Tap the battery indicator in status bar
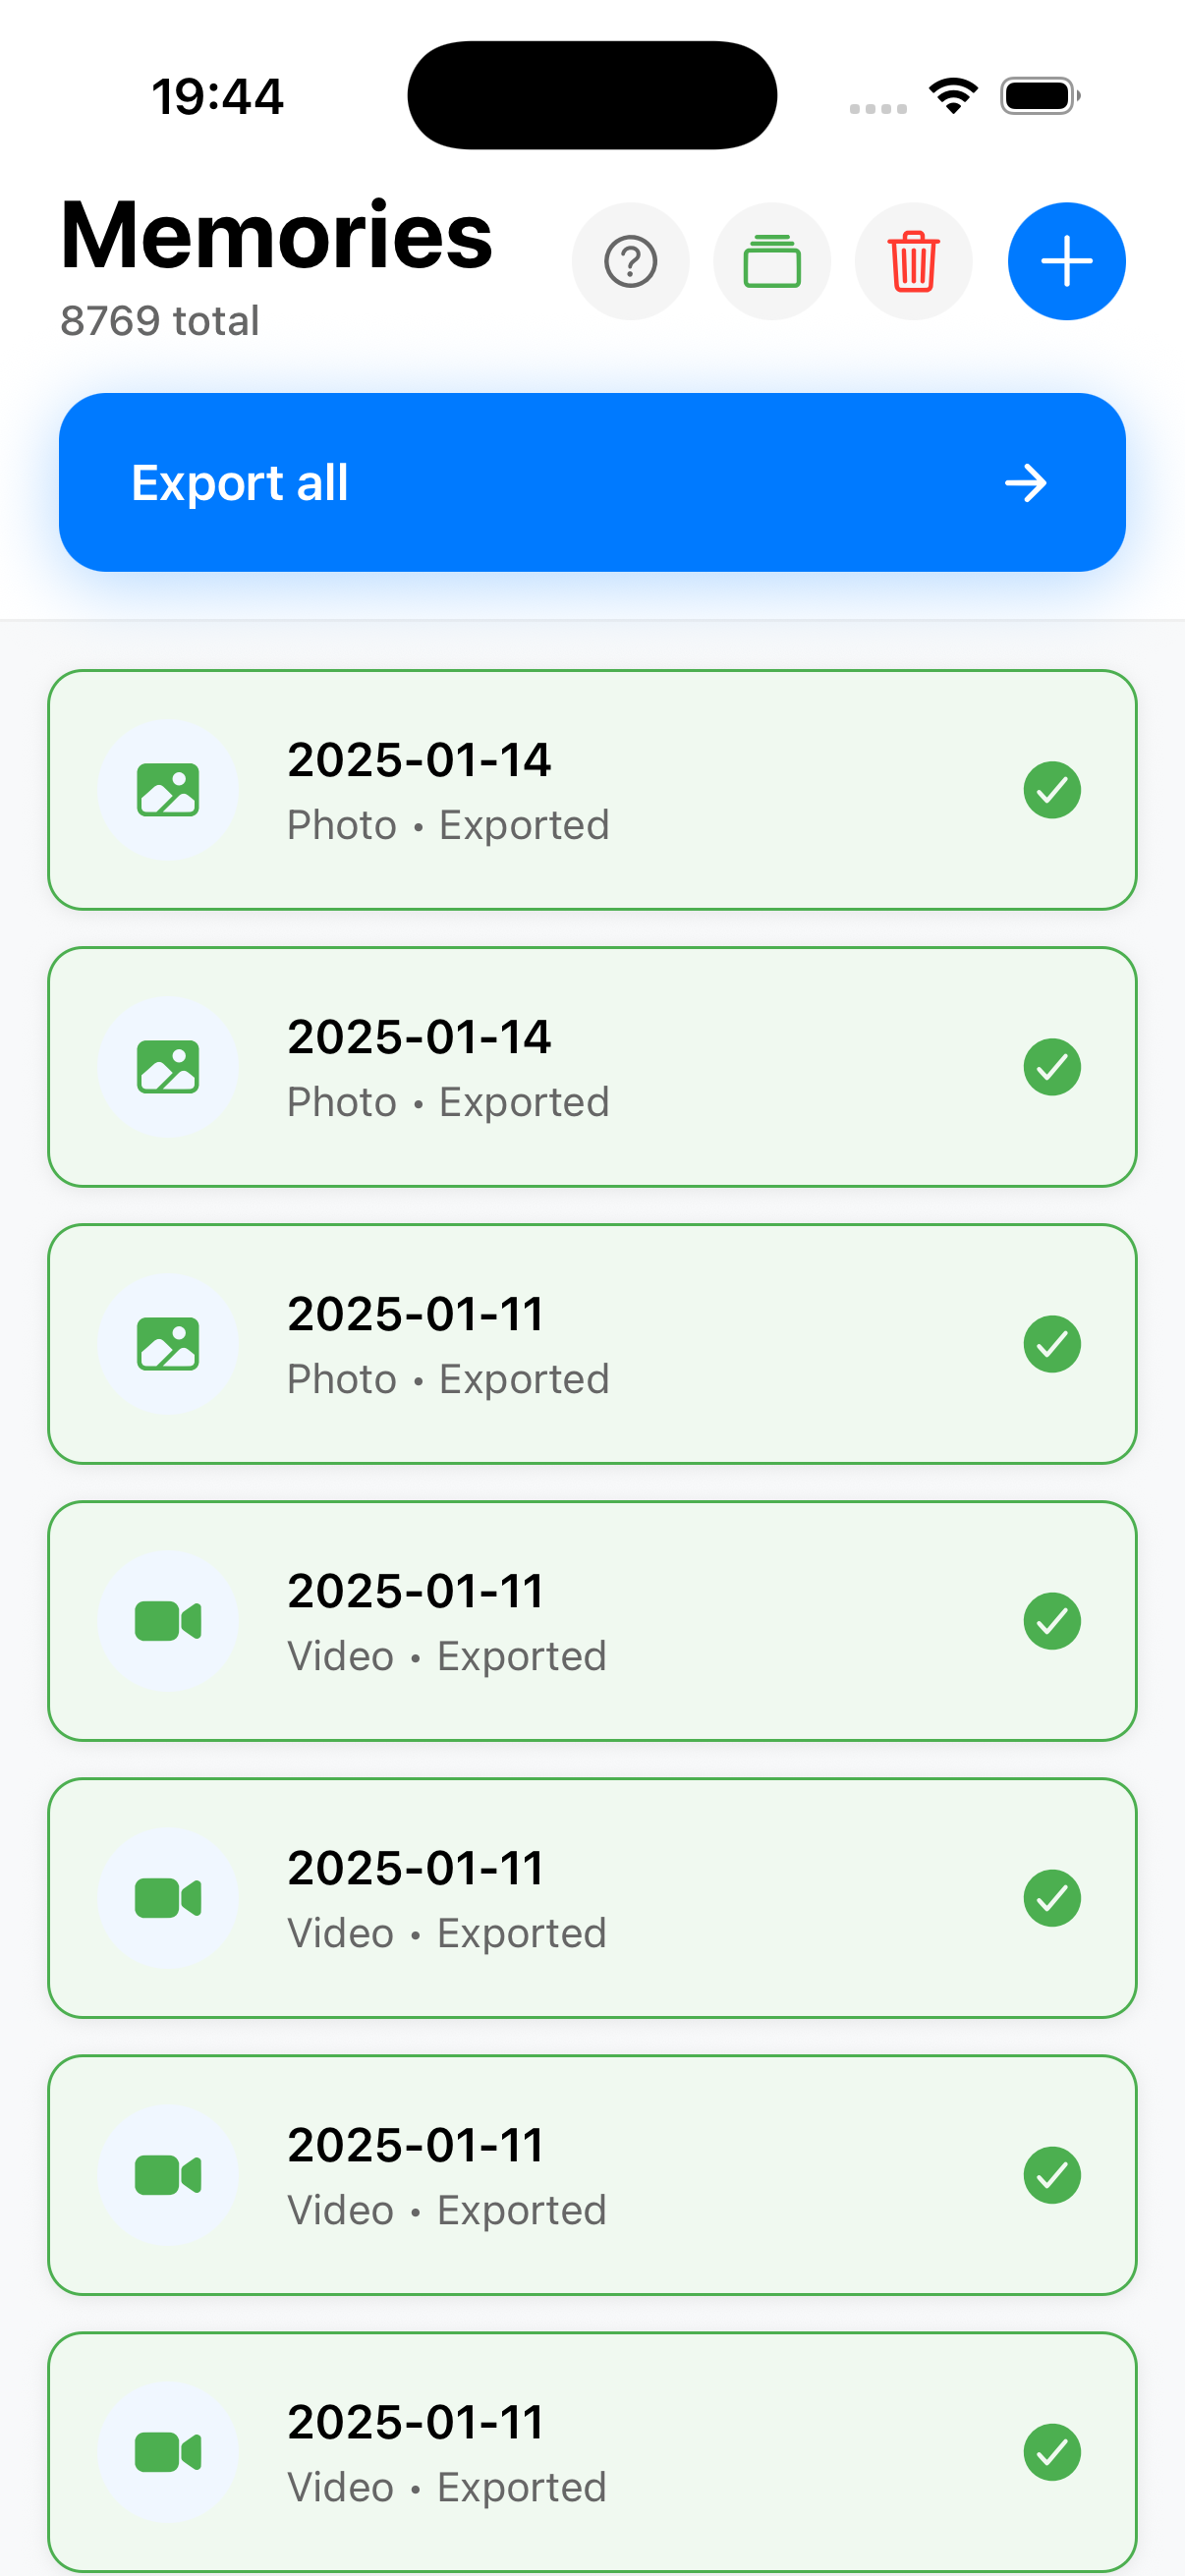 coord(1039,96)
